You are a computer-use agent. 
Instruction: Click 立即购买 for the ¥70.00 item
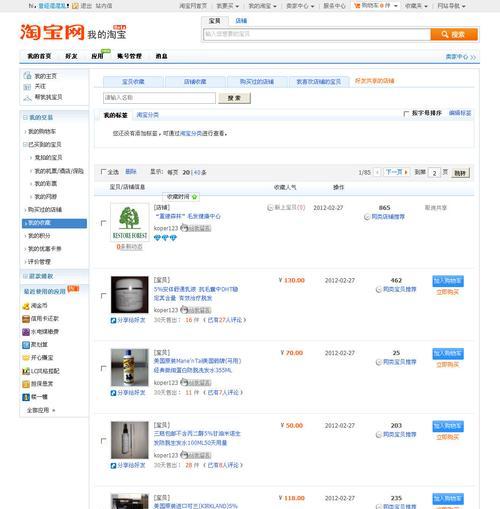tap(448, 365)
